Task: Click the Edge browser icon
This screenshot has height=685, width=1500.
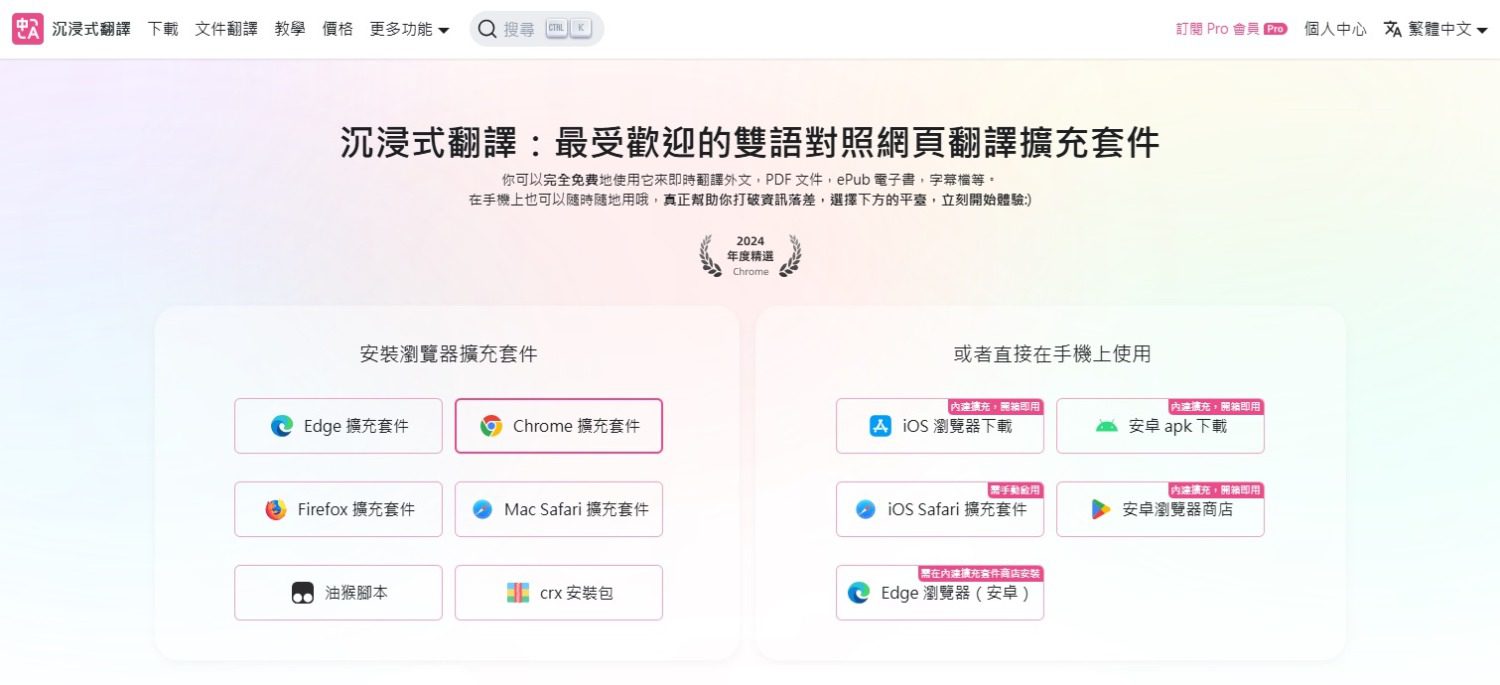Action: pyautogui.click(x=282, y=426)
